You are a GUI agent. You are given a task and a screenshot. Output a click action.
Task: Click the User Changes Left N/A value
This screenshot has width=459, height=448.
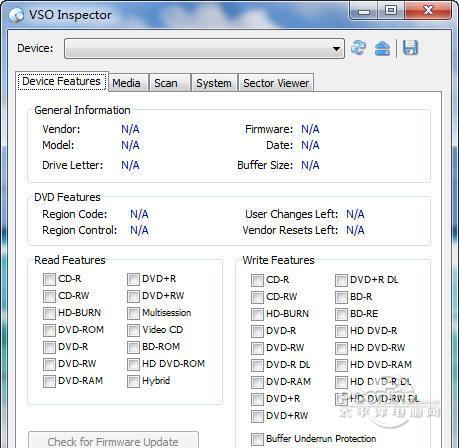355,214
